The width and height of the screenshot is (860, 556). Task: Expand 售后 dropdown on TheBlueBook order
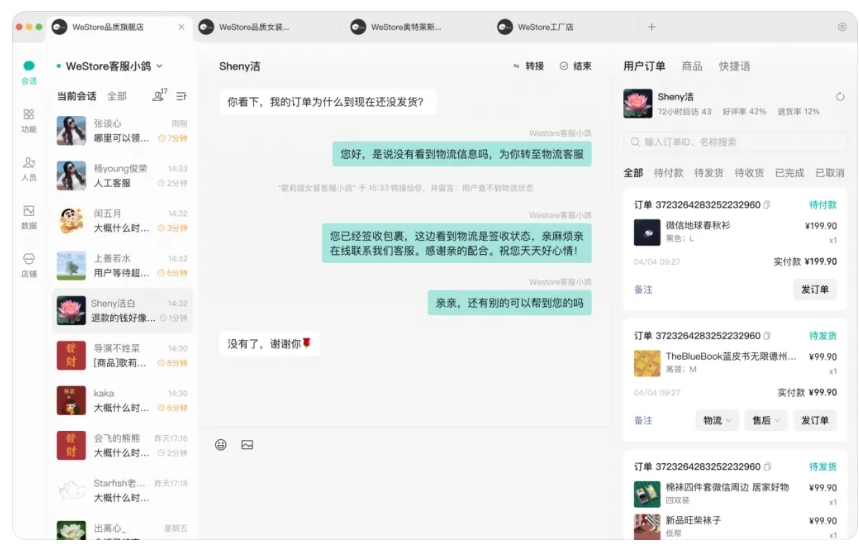[766, 421]
